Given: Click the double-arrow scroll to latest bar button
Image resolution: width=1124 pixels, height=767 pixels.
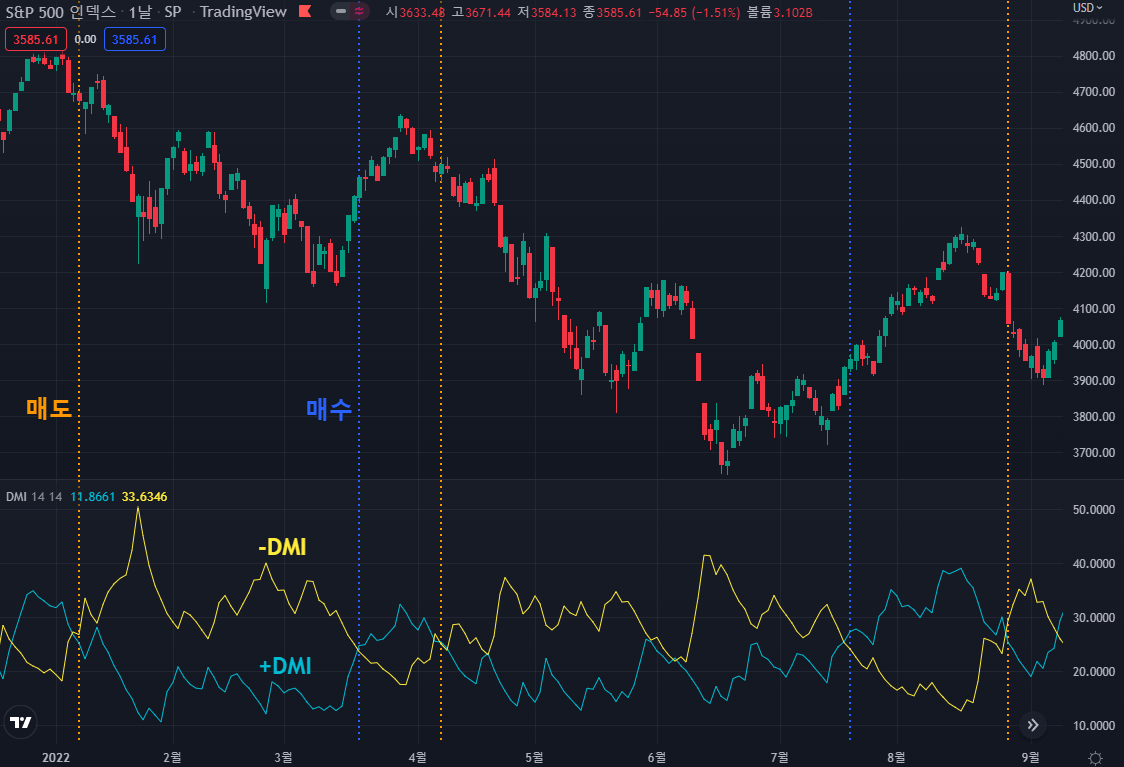Looking at the screenshot, I should pyautogui.click(x=1033, y=725).
